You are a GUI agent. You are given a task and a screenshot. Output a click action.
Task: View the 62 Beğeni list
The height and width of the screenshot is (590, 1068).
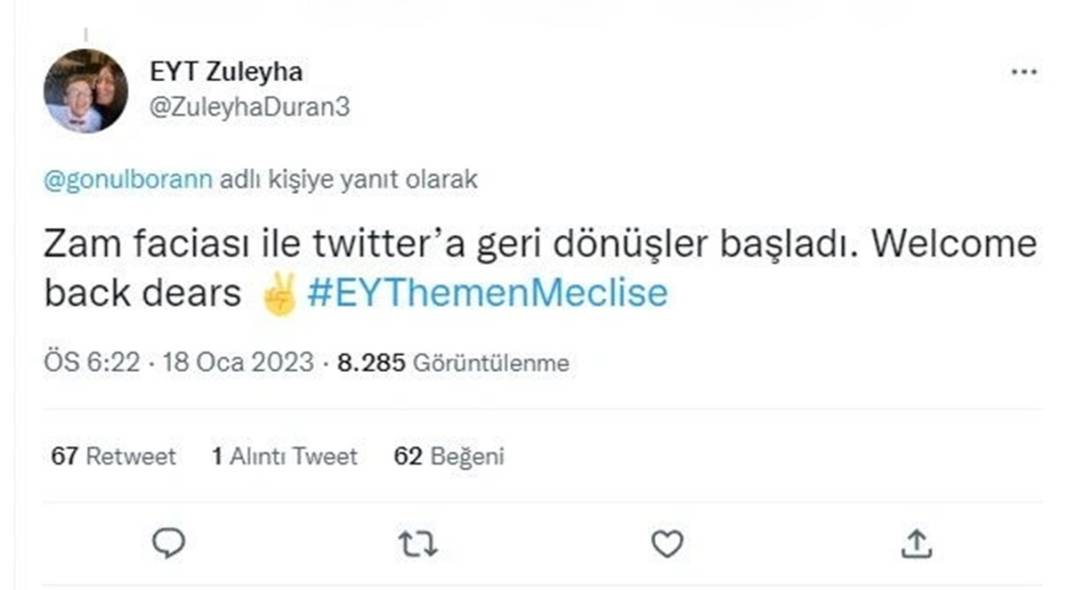pos(451,456)
